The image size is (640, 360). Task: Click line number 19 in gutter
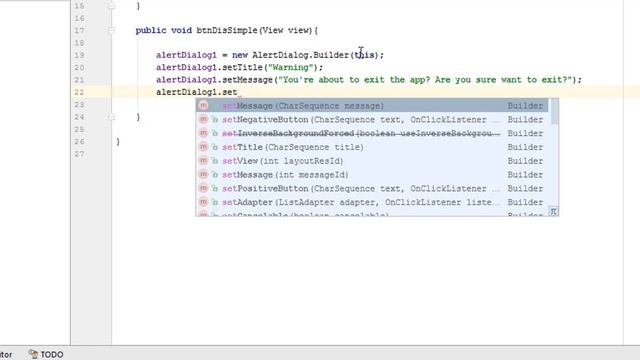pos(79,55)
